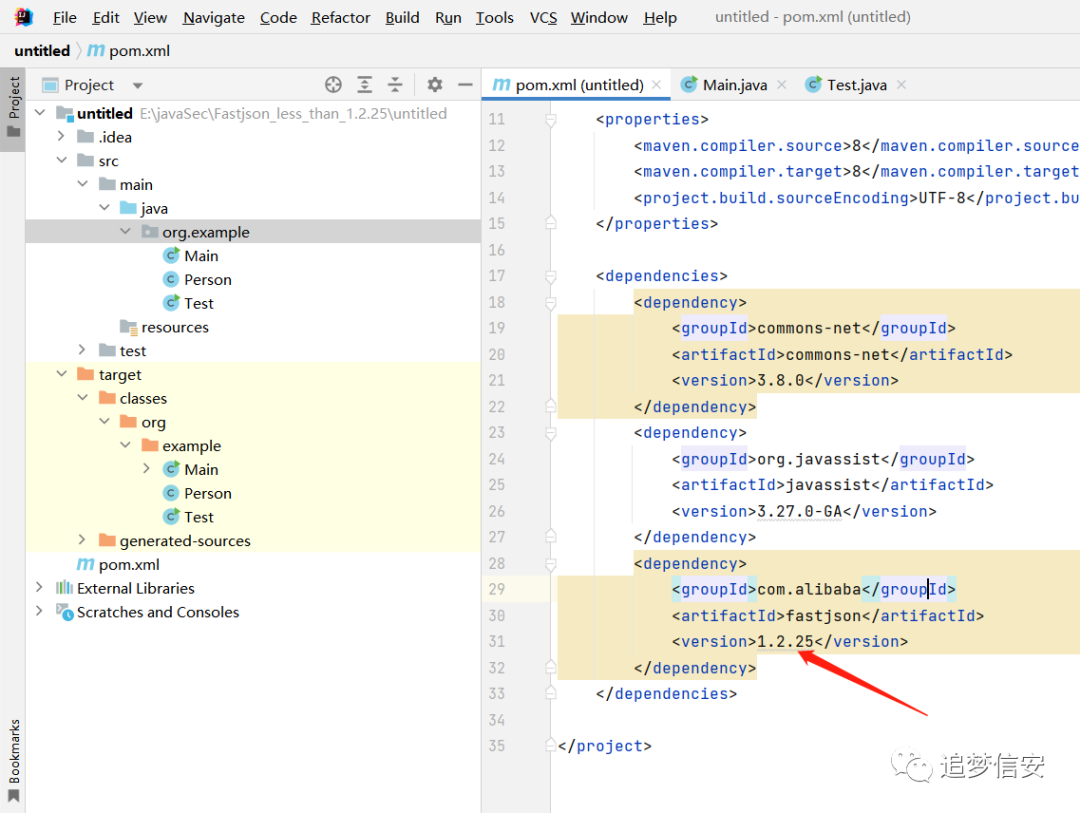The width and height of the screenshot is (1080, 813).
Task: Click fold marker at line 11 properties
Action: click(x=550, y=120)
